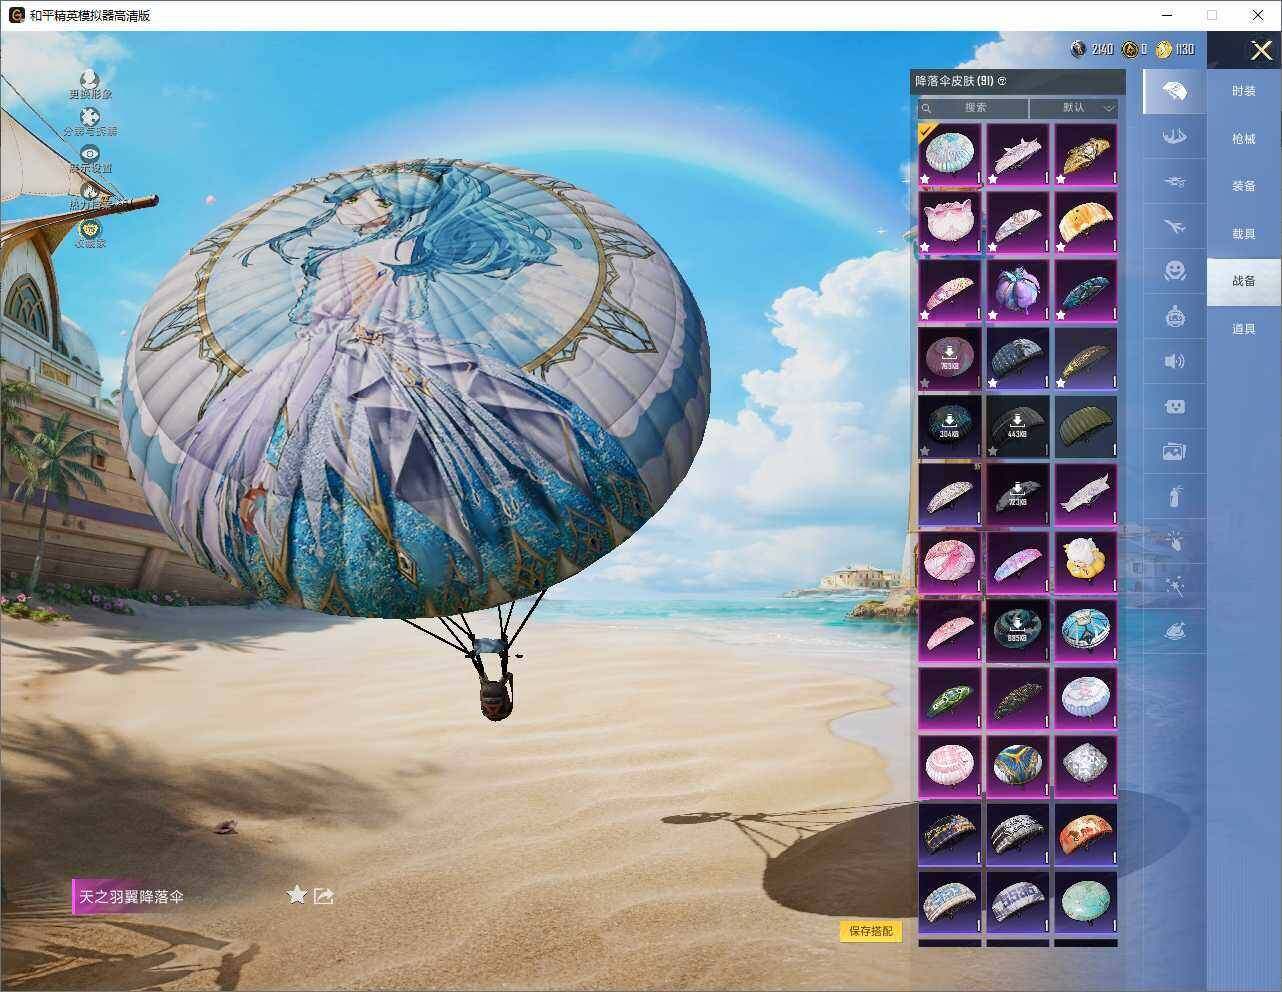Open the wings glider category icon
Screen dimensions: 1282x992
pos(1175,136)
